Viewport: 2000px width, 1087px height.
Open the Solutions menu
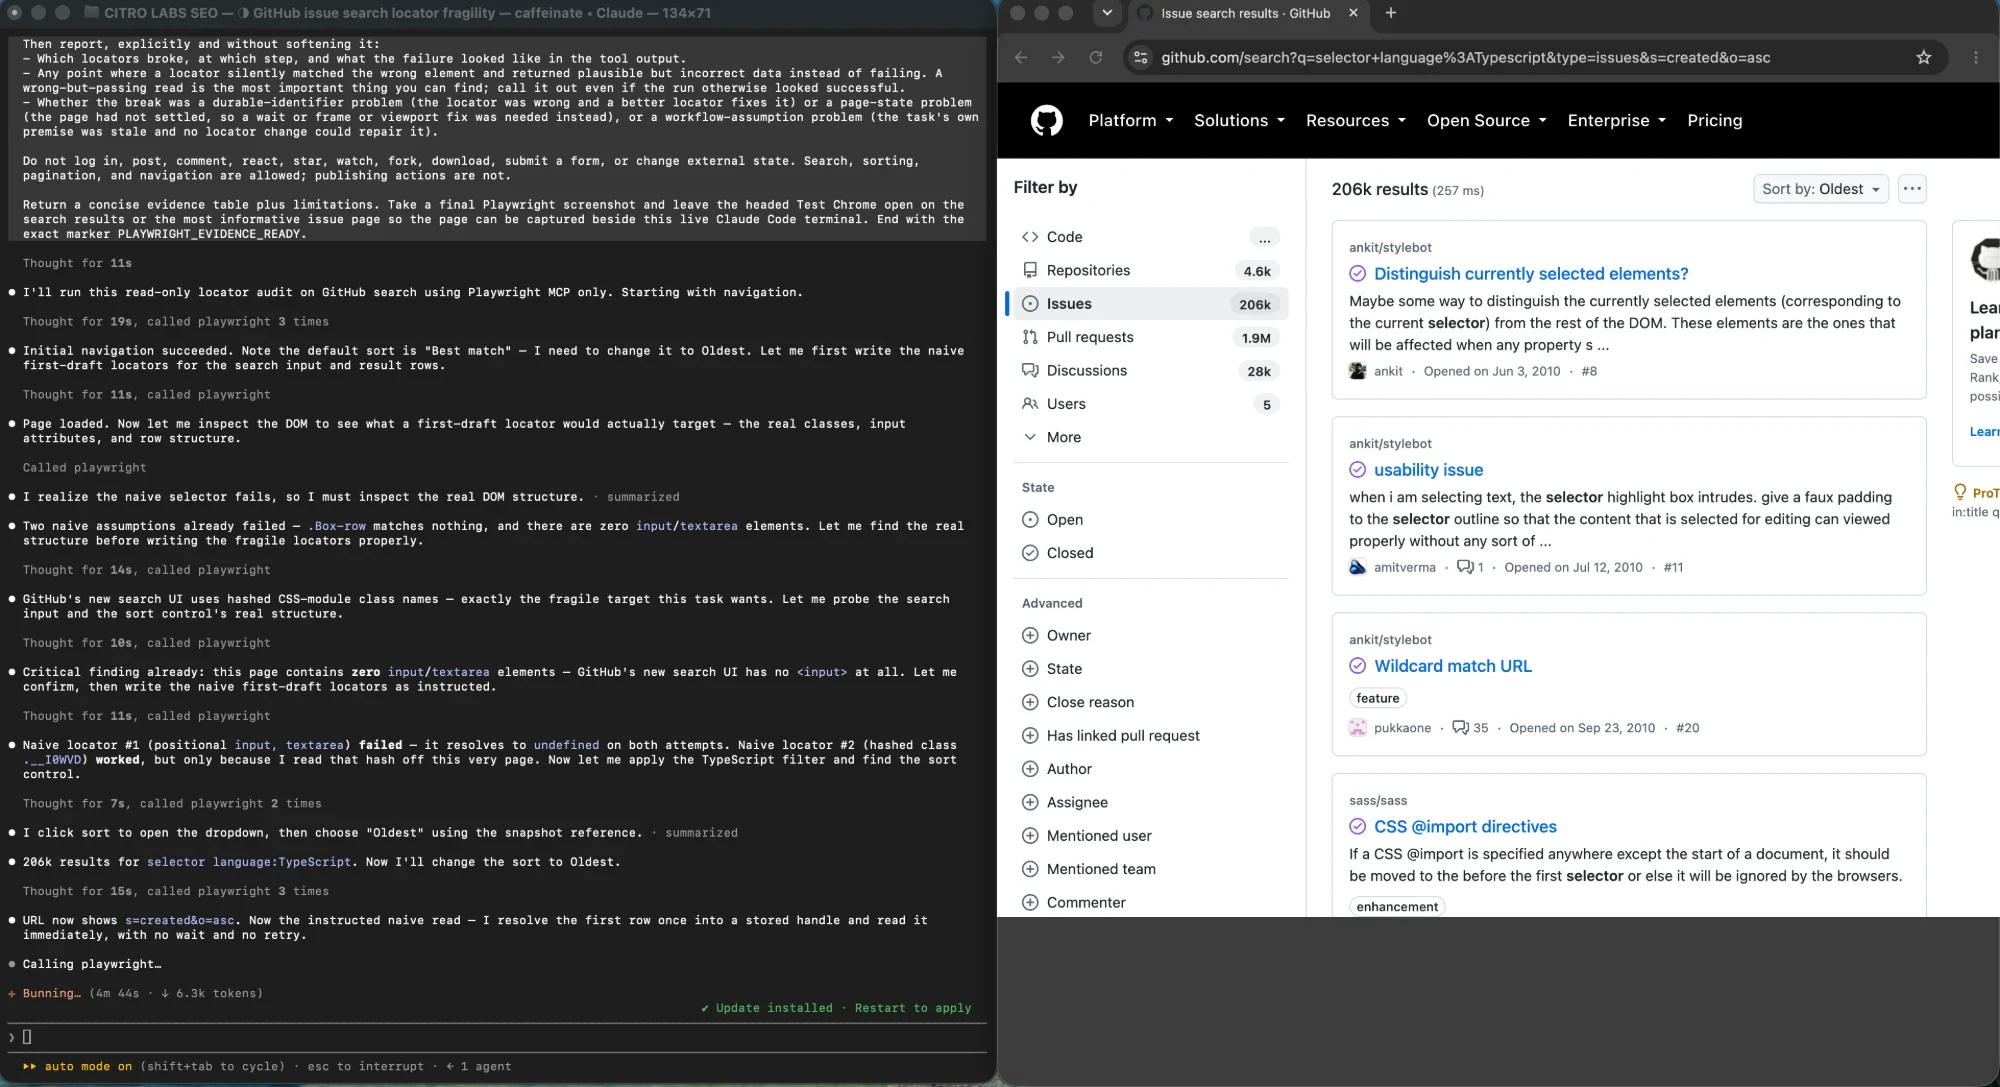pos(1239,121)
